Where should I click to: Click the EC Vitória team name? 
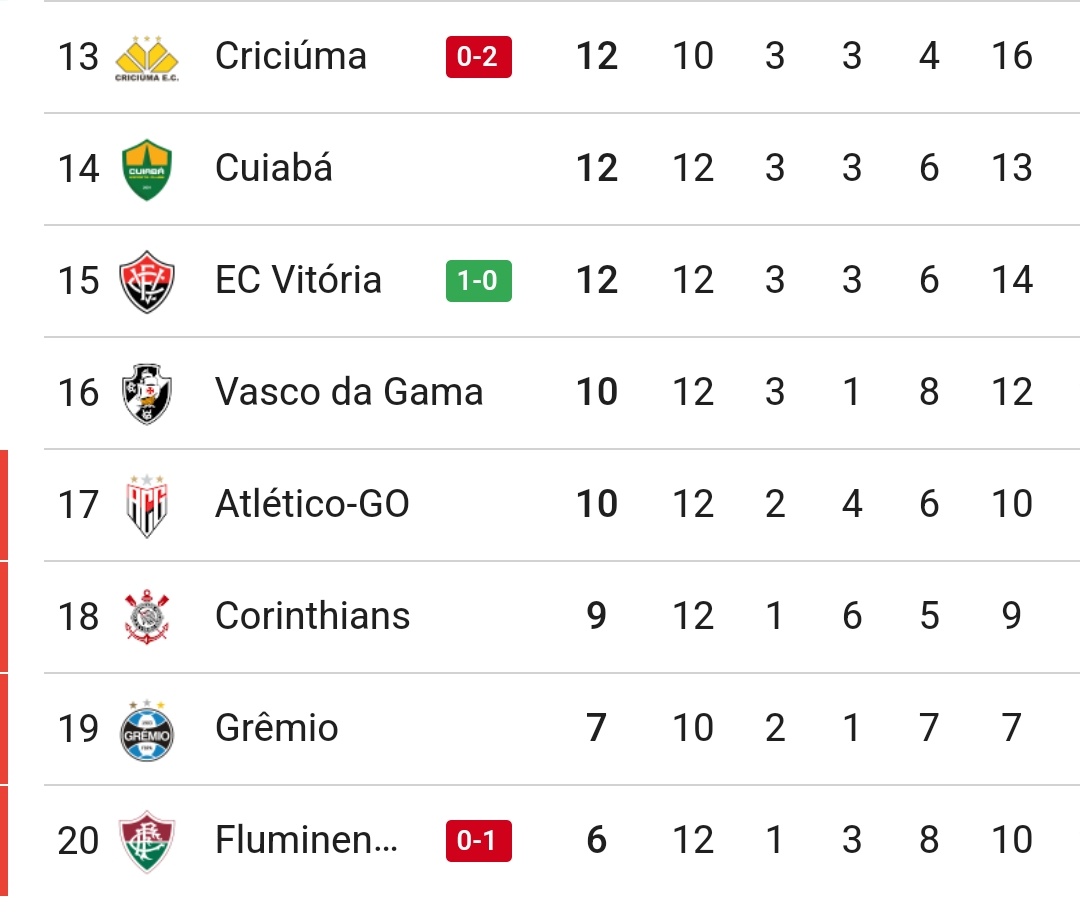point(298,280)
